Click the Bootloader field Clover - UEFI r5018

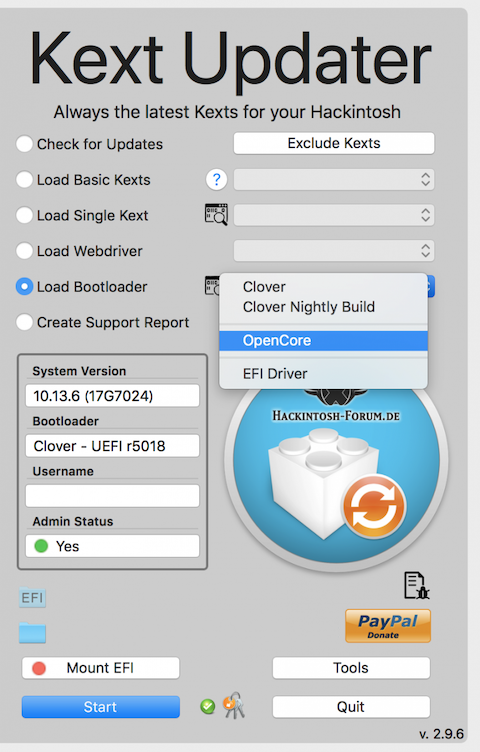[112, 446]
